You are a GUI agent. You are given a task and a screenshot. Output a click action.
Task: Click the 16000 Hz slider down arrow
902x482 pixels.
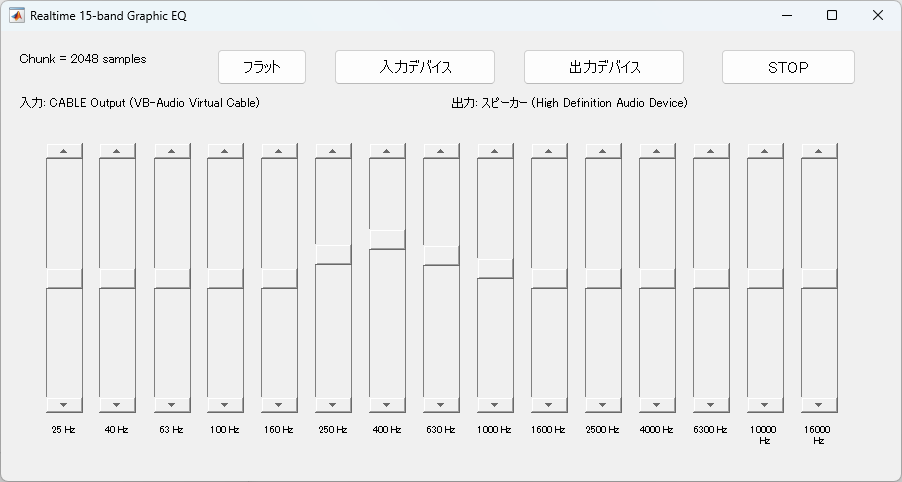point(819,405)
